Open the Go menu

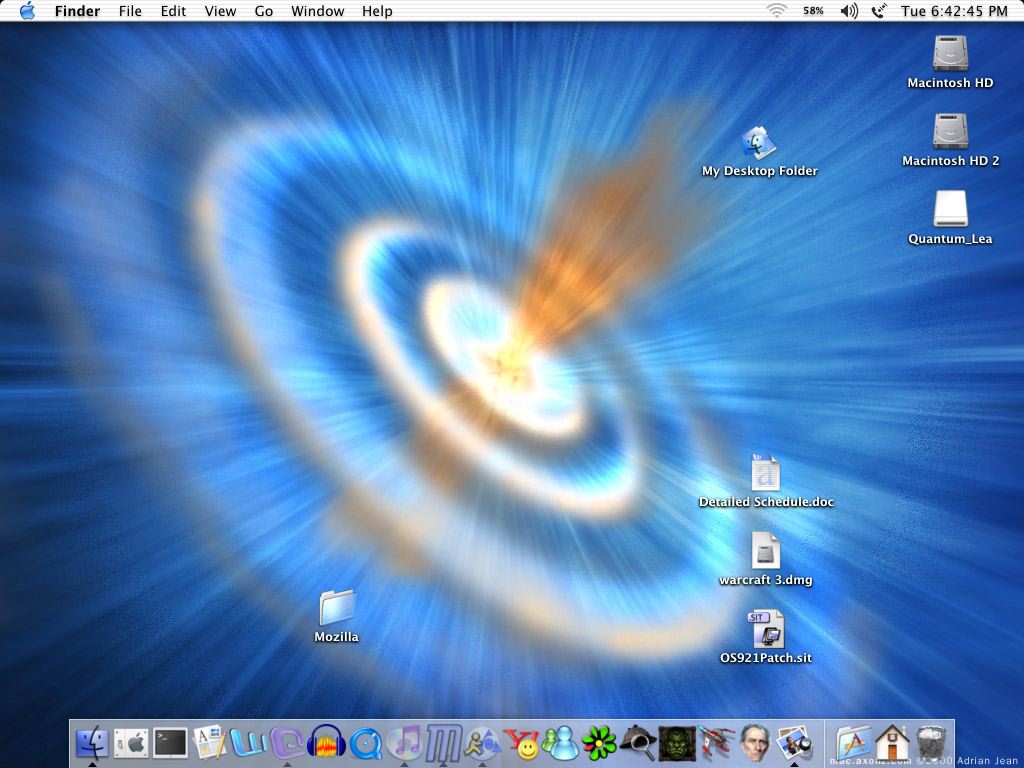(264, 11)
